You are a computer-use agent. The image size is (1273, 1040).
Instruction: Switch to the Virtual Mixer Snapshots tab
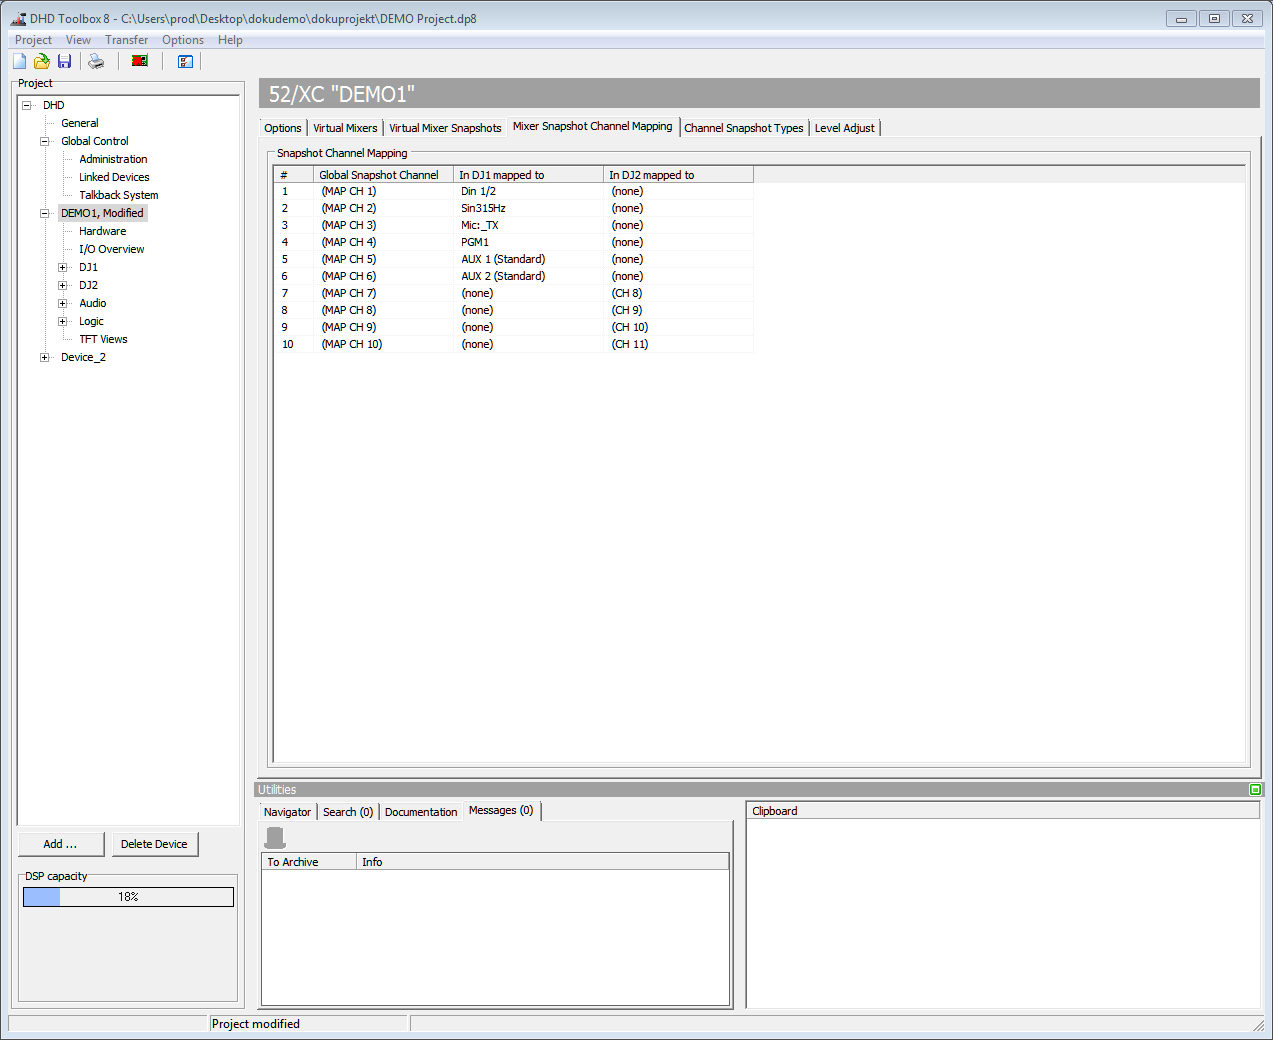point(445,128)
